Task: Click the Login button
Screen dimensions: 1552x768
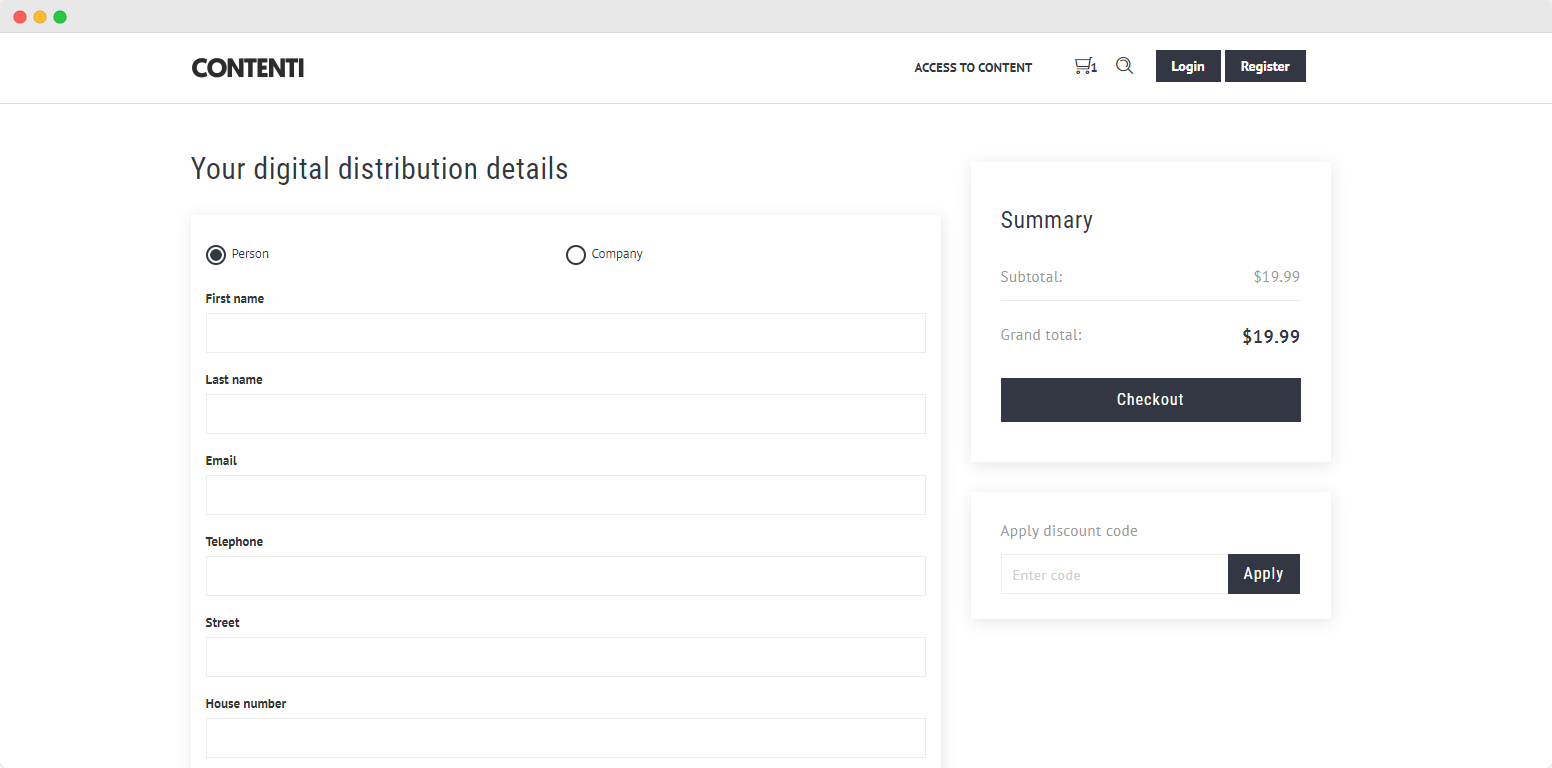Action: pos(1188,66)
